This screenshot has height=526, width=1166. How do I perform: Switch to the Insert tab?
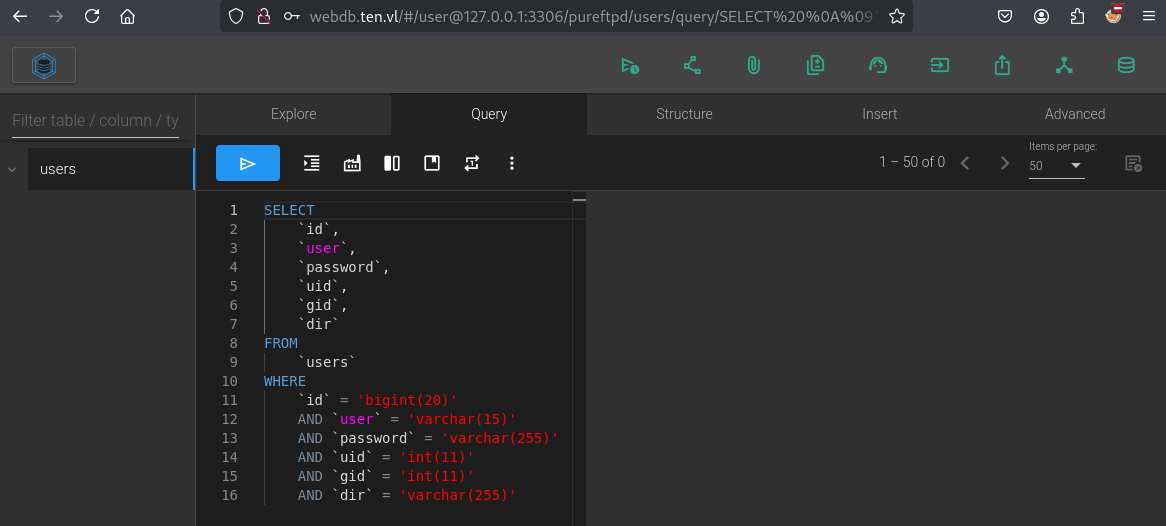880,114
